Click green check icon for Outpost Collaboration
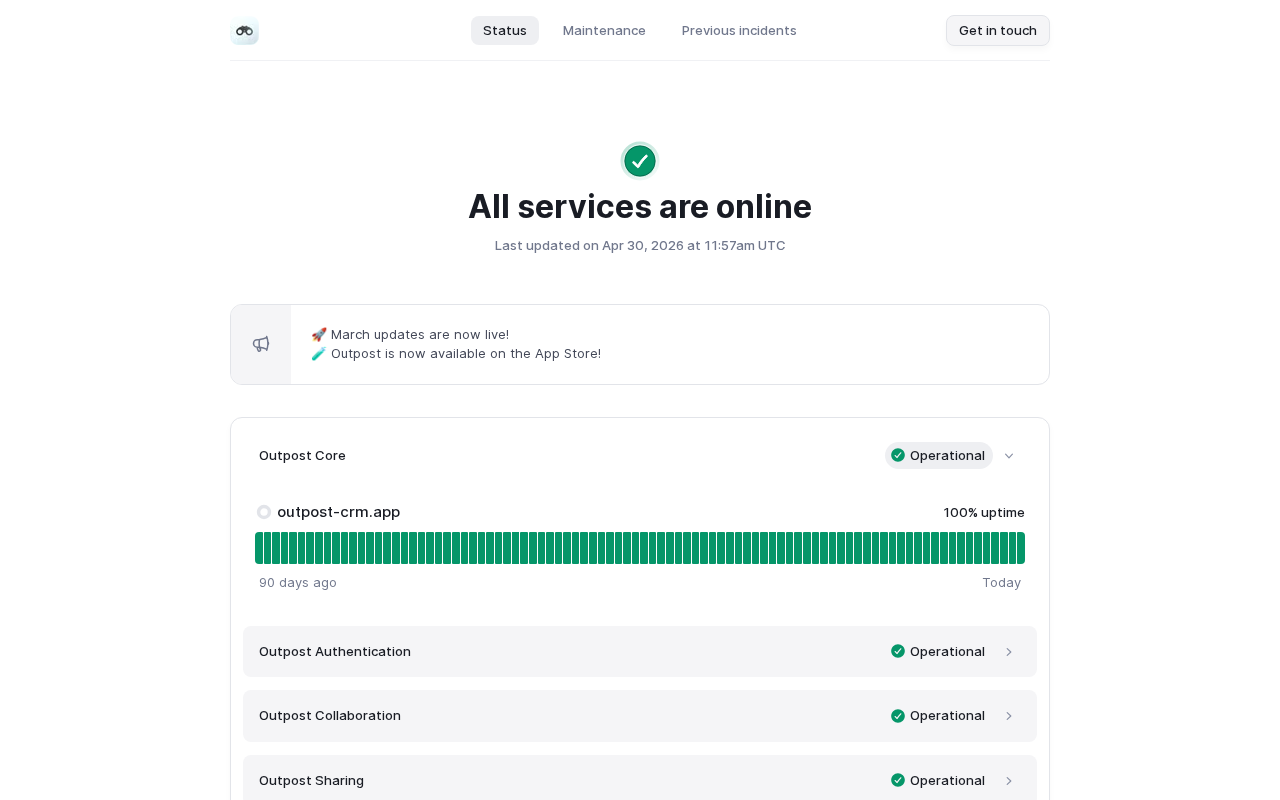 pos(898,716)
